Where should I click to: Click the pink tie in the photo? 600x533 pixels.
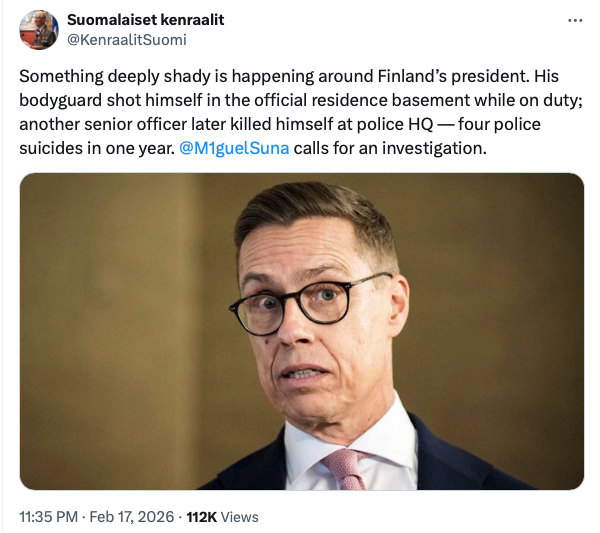point(346,469)
